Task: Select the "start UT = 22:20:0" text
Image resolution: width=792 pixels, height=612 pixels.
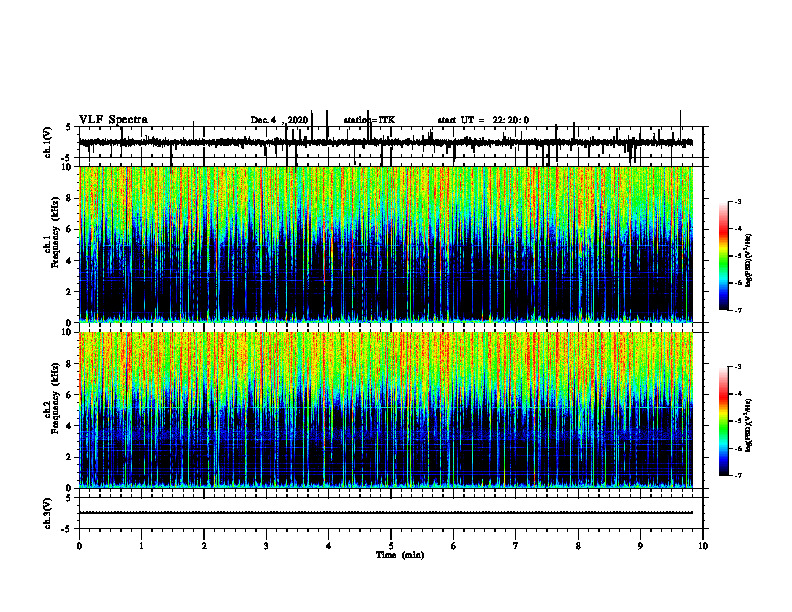Action: tap(483, 120)
